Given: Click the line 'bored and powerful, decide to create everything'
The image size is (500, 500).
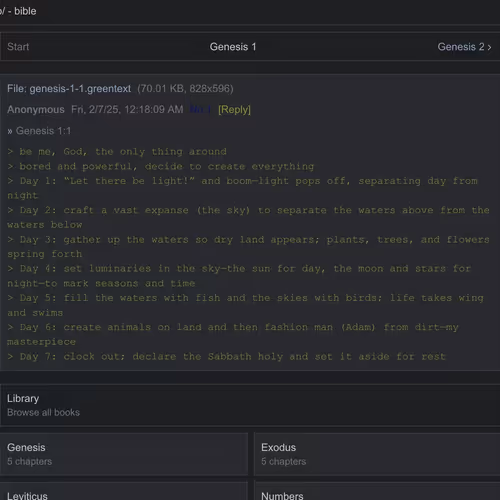Looking at the screenshot, I should (161, 166).
